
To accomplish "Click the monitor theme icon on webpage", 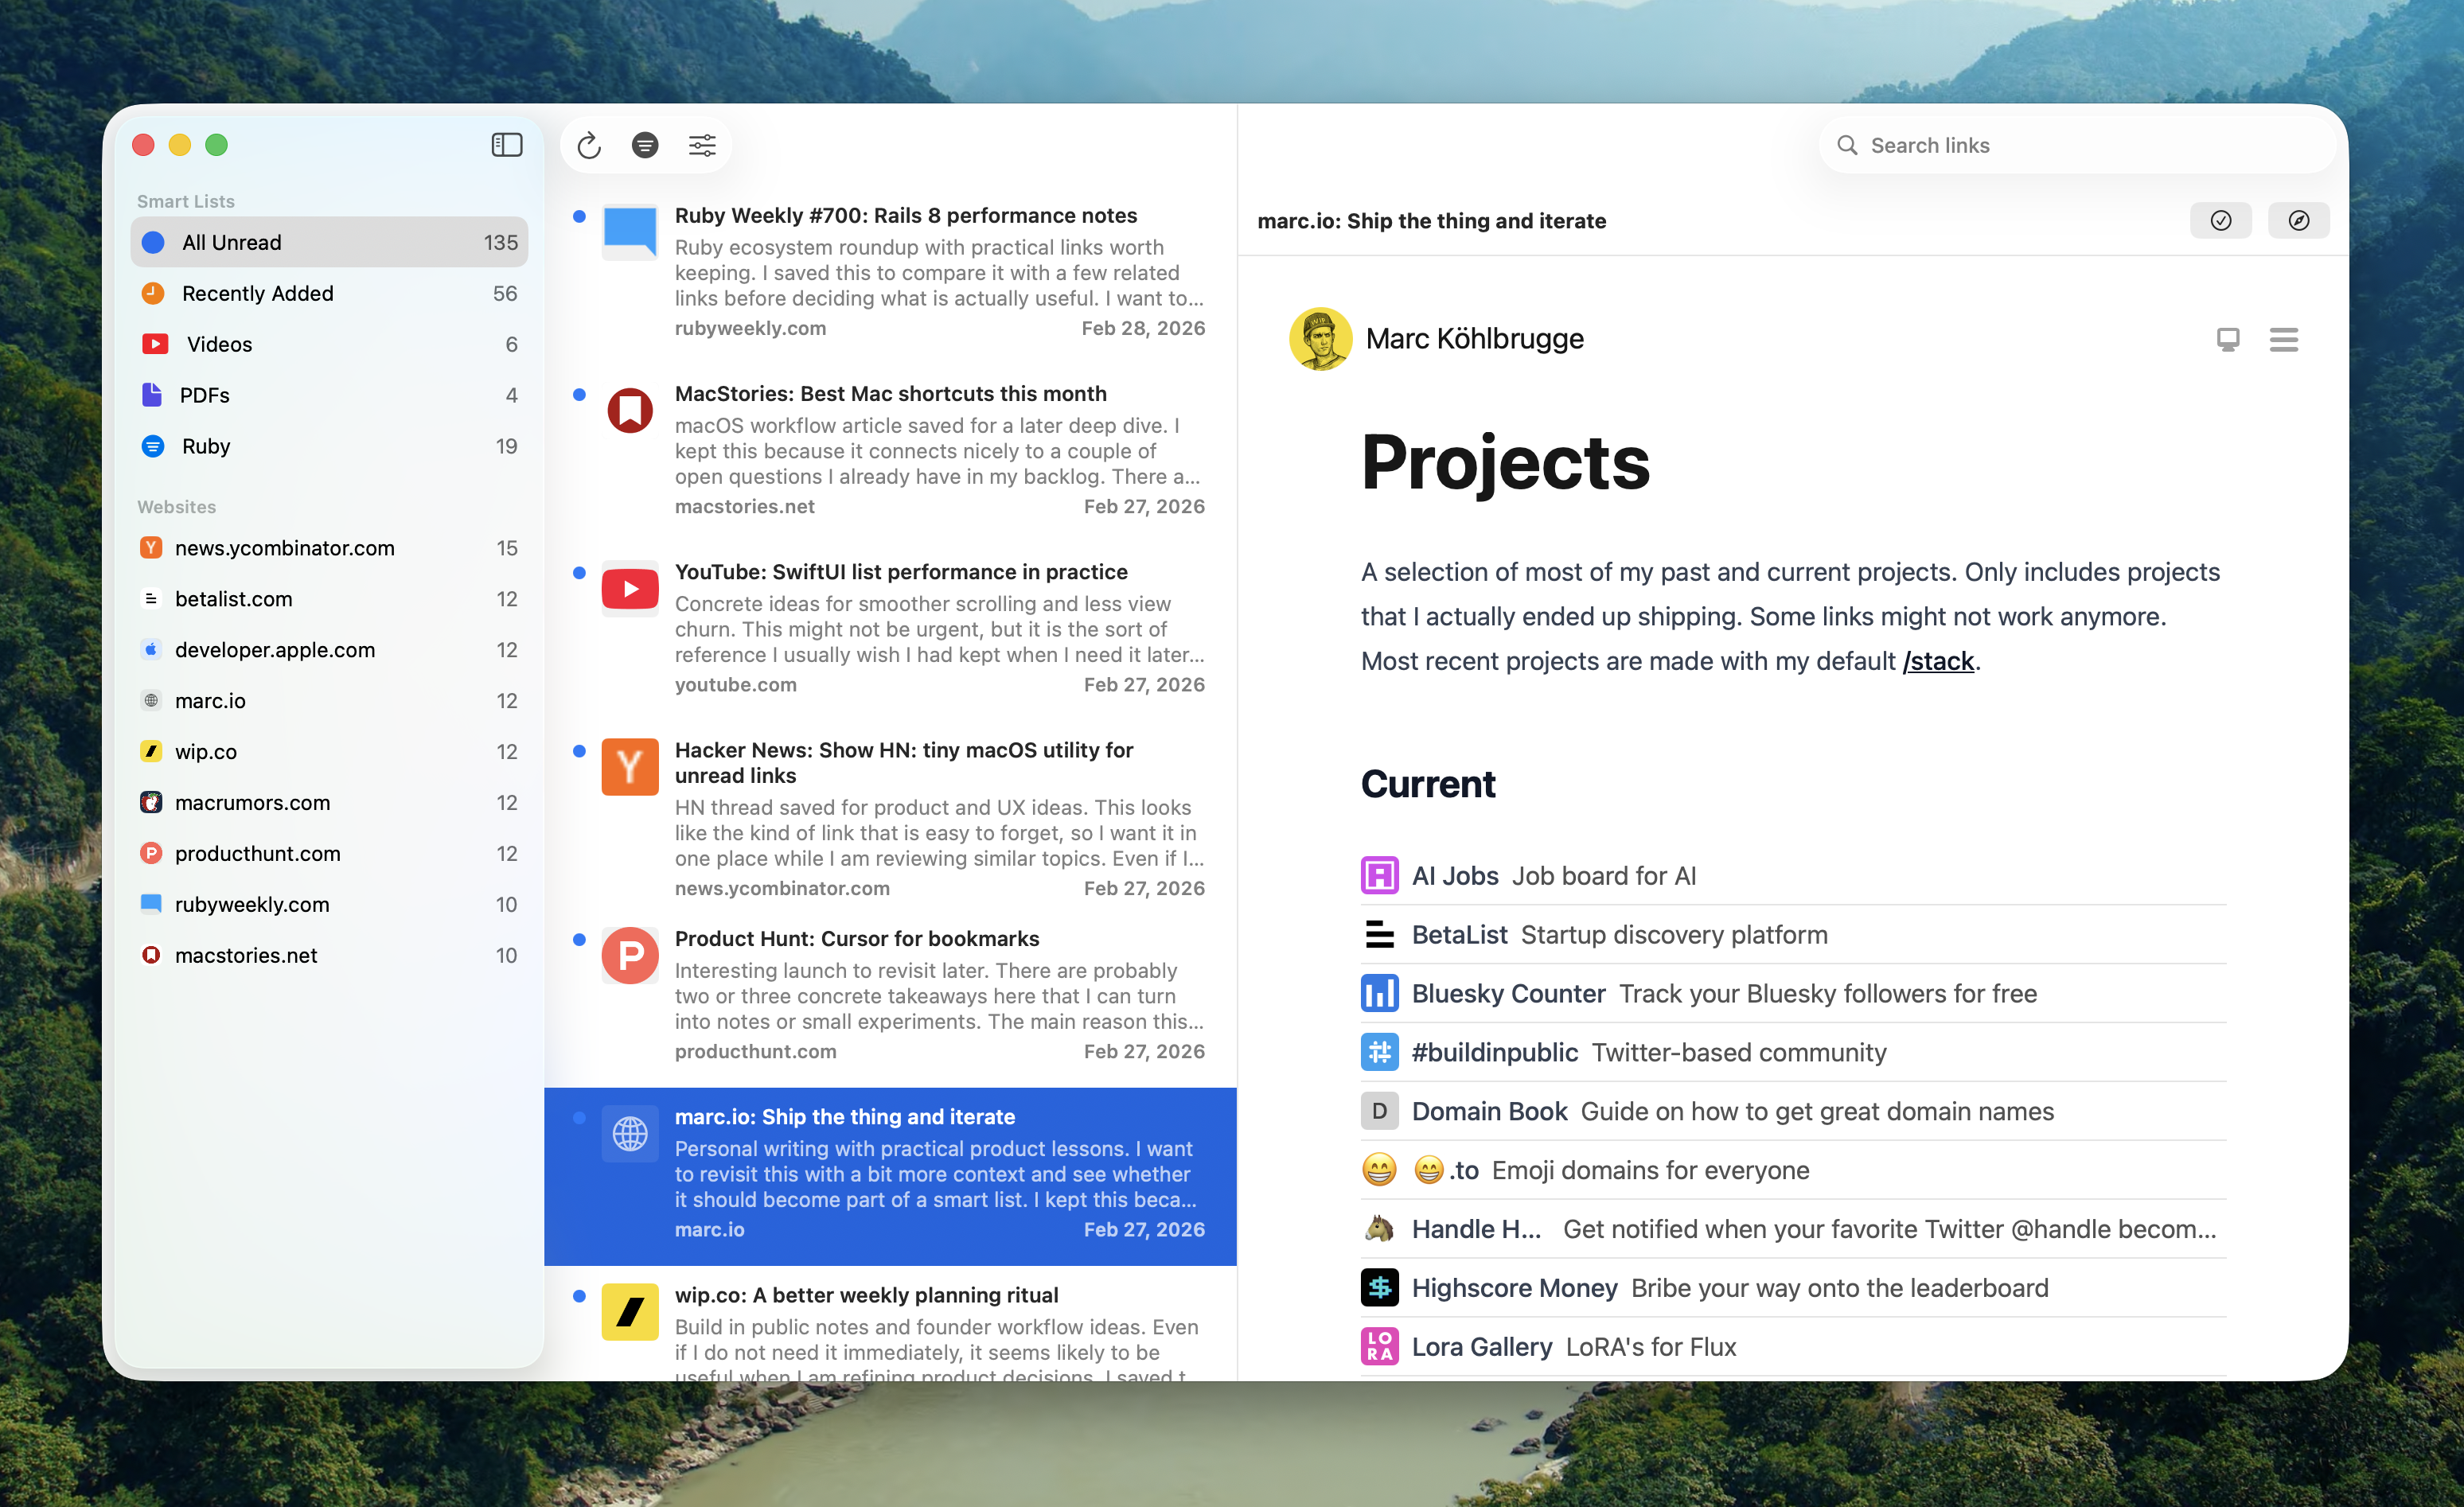I will (x=2227, y=339).
